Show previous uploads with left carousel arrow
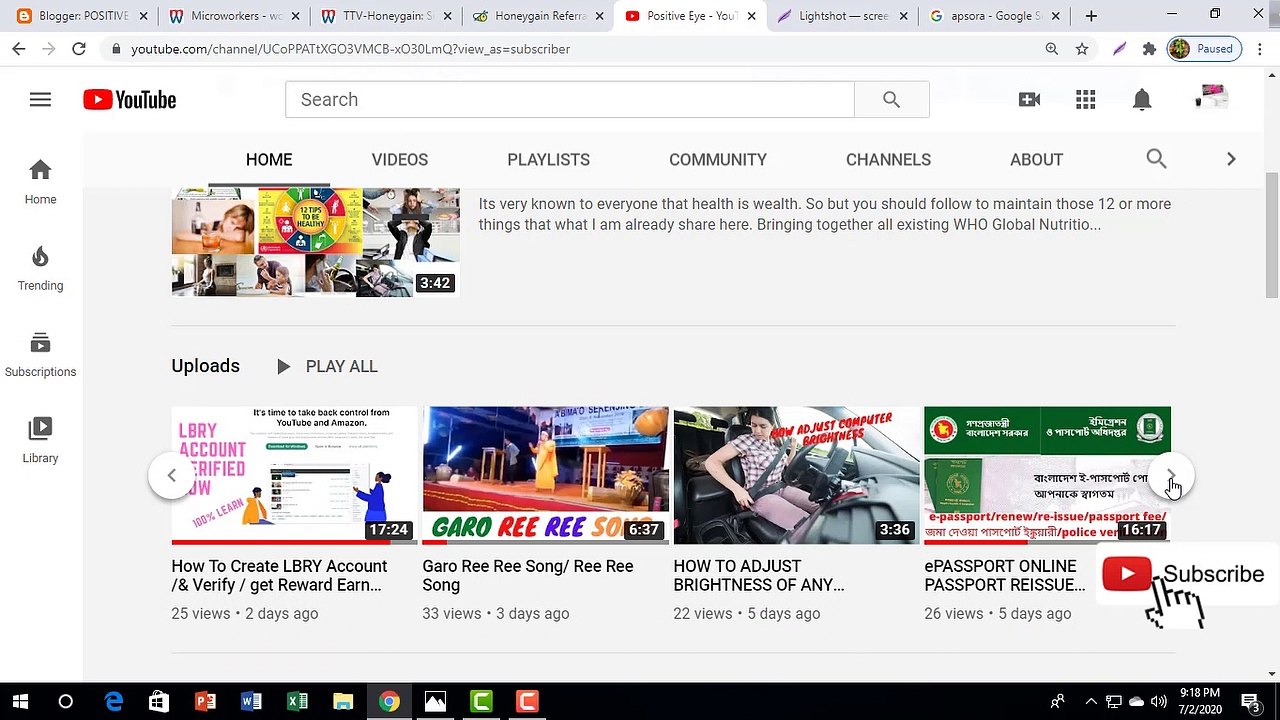The height and width of the screenshot is (720, 1280). [171, 475]
